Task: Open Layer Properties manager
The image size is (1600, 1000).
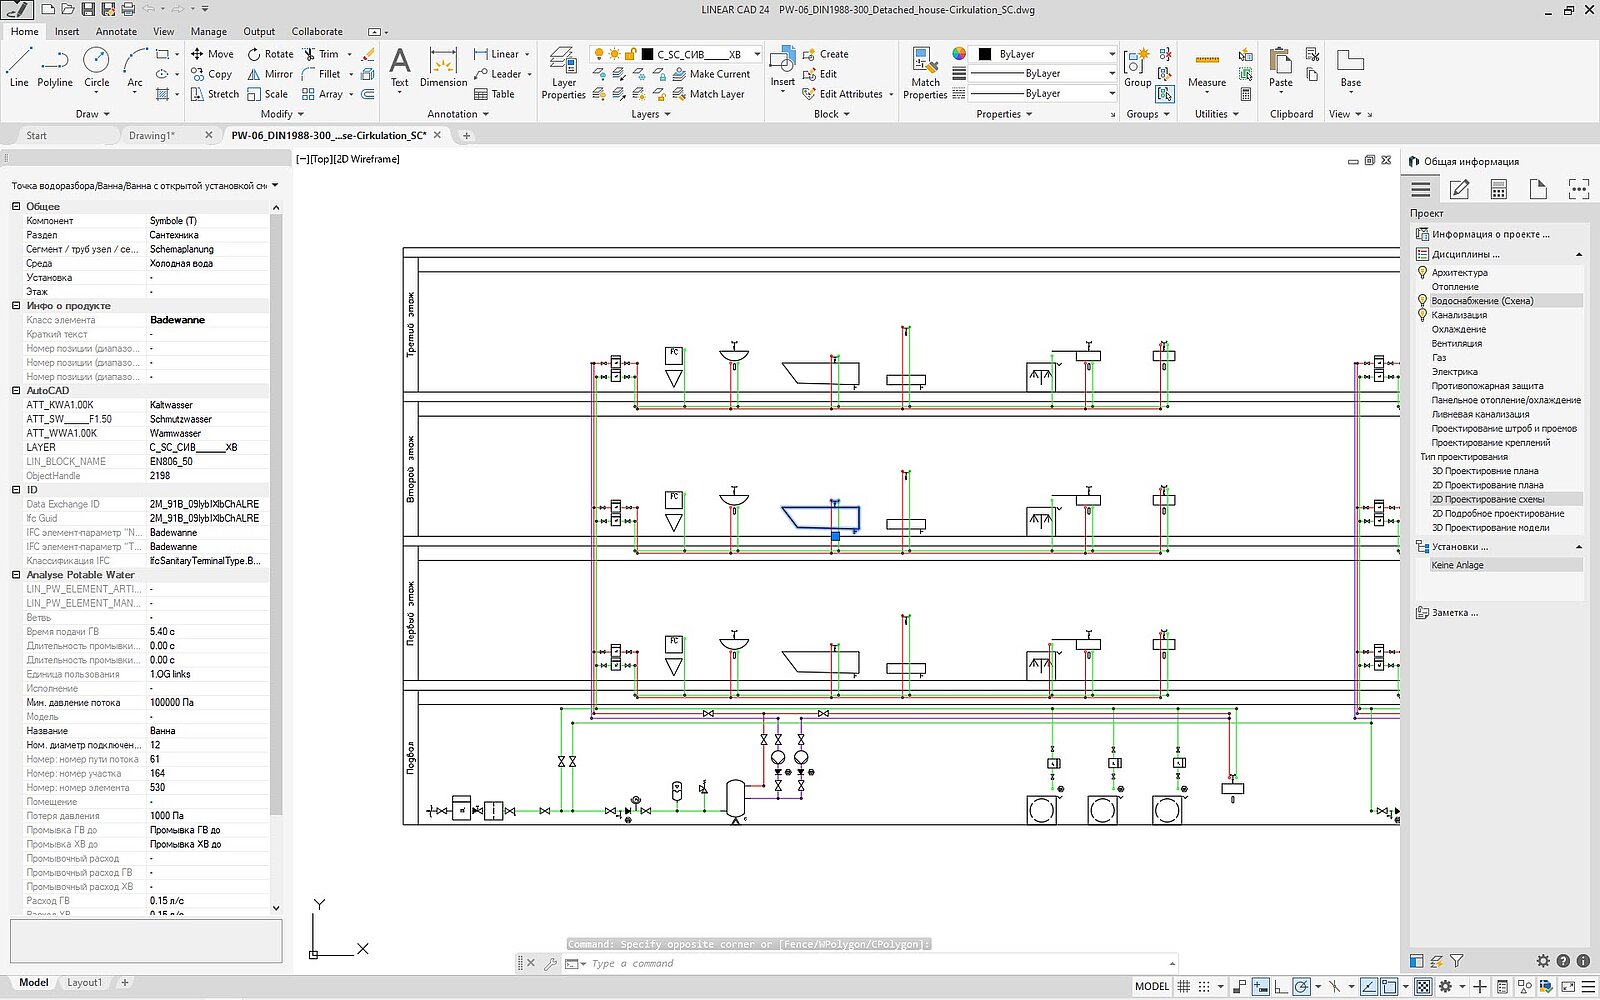Action: 563,73
